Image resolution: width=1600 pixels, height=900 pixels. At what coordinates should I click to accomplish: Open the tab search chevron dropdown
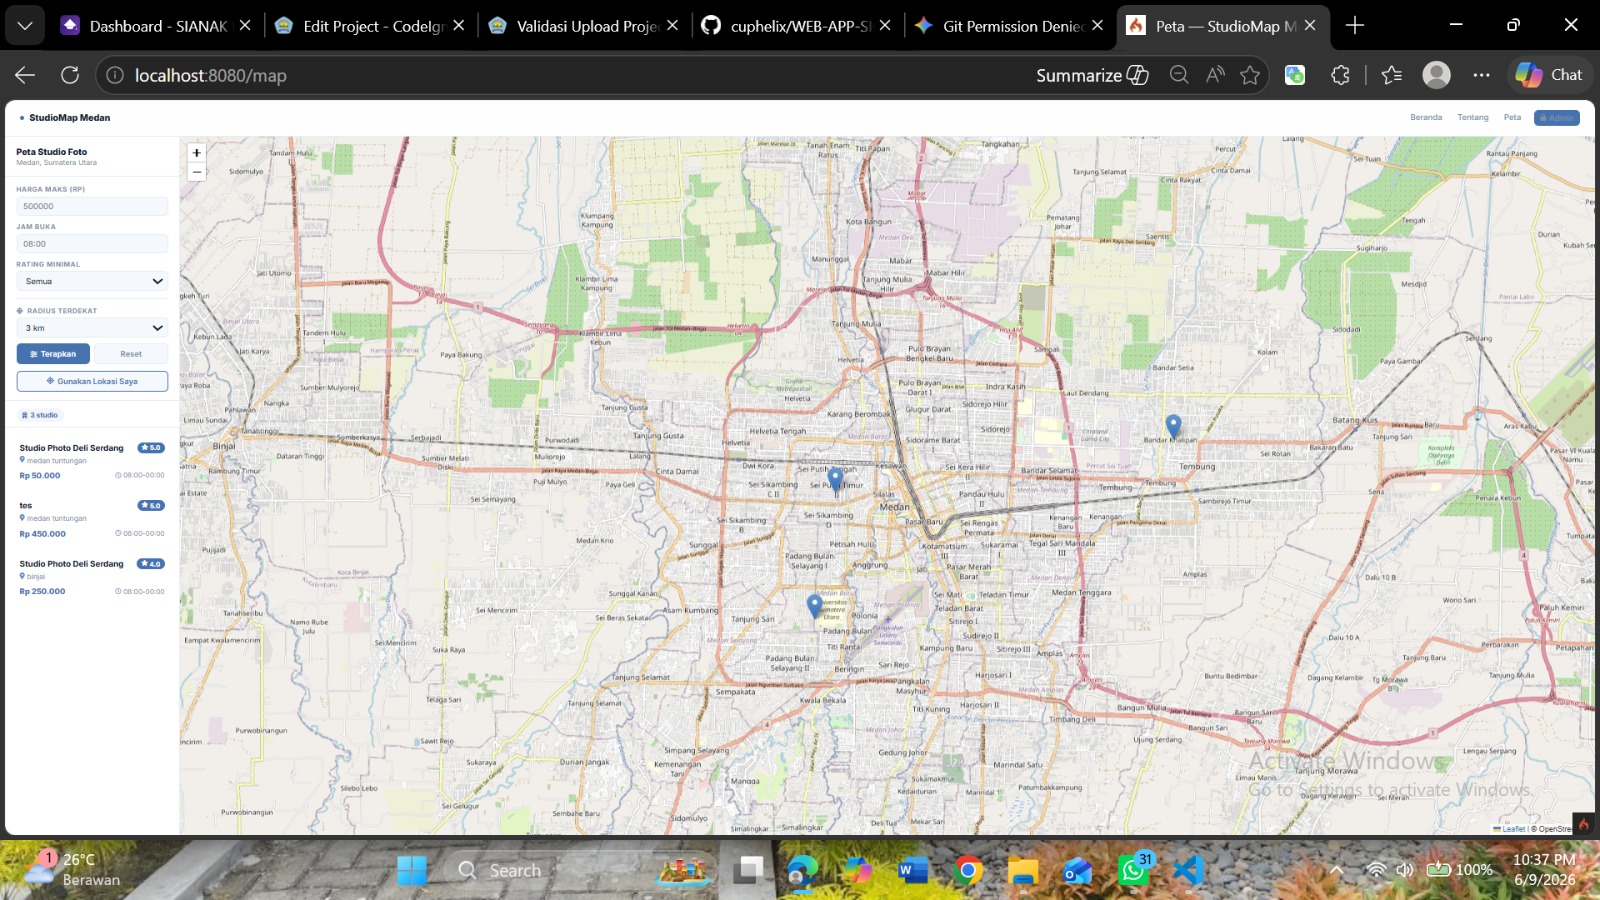coord(25,26)
